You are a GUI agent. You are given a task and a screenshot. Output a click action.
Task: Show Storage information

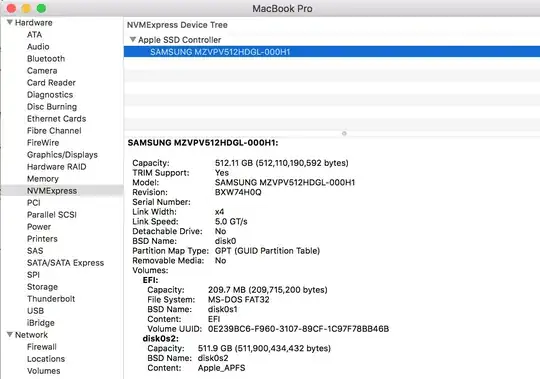[42, 287]
